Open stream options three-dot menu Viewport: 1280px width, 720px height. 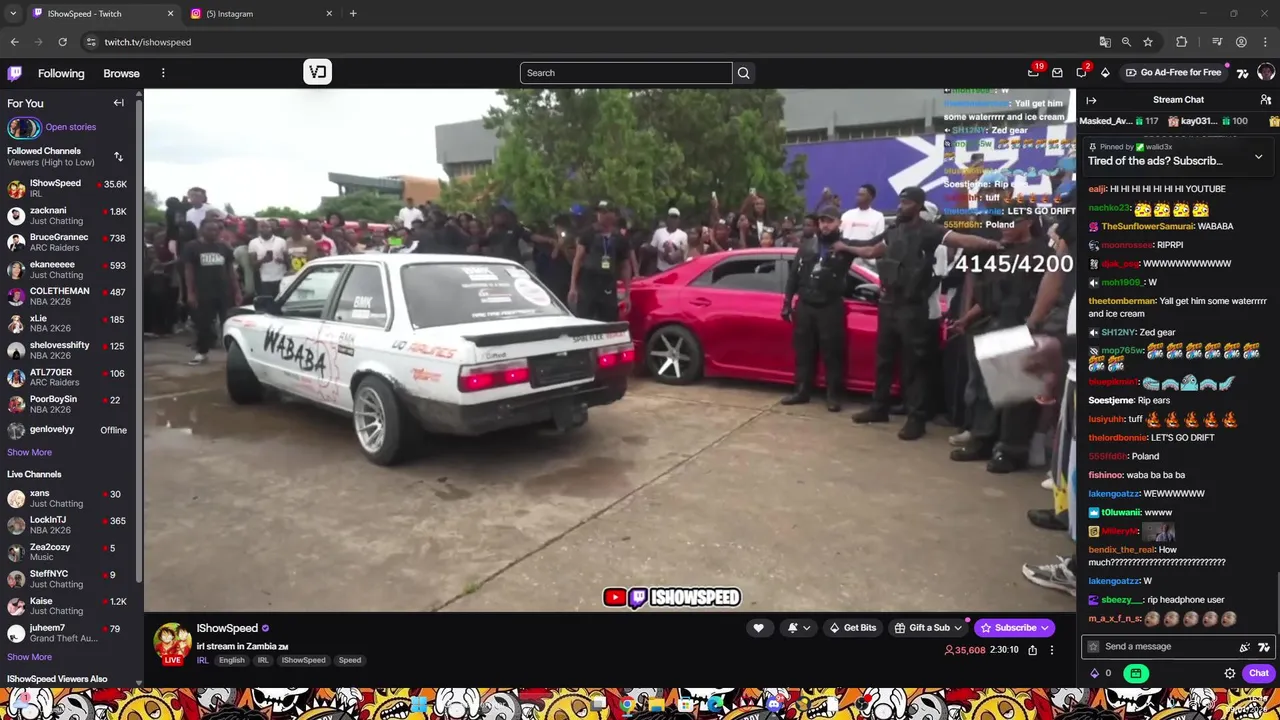pyautogui.click(x=1051, y=650)
